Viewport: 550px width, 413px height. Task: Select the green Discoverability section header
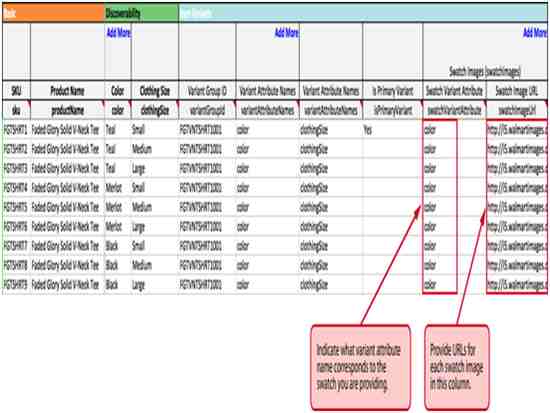tap(141, 13)
